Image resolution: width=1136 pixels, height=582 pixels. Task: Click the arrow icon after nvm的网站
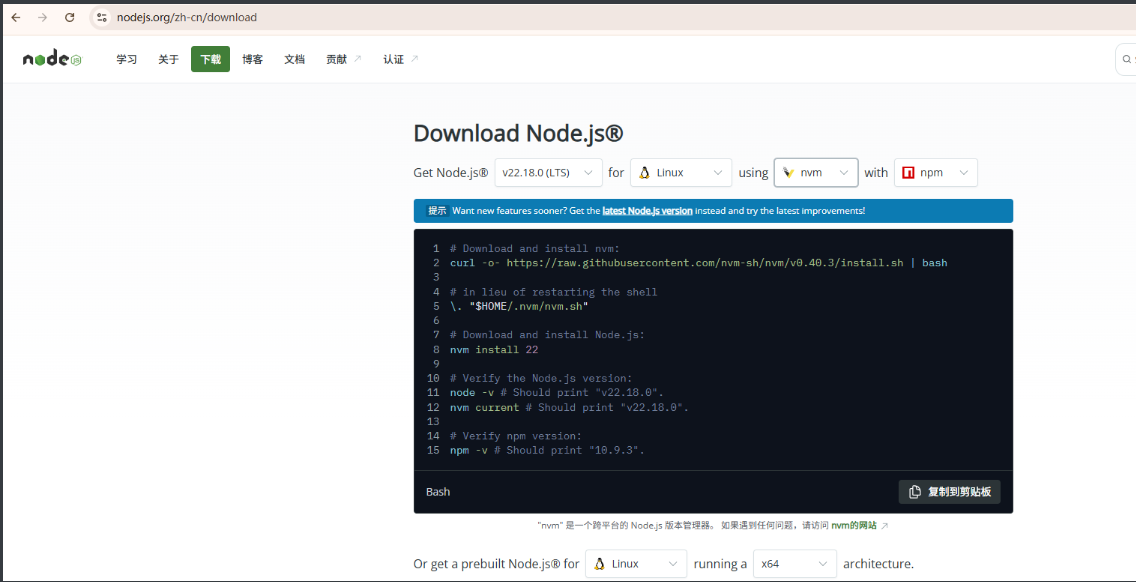(885, 525)
